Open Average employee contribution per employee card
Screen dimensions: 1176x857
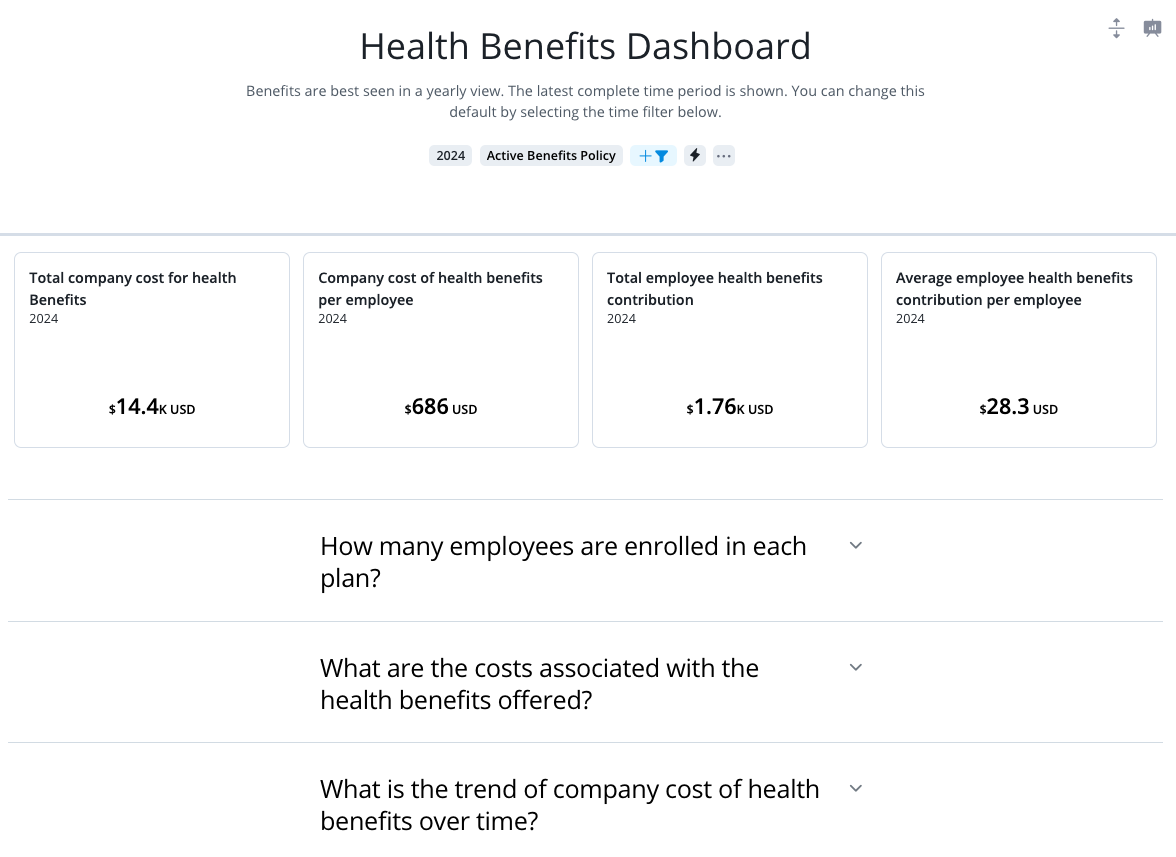1018,350
